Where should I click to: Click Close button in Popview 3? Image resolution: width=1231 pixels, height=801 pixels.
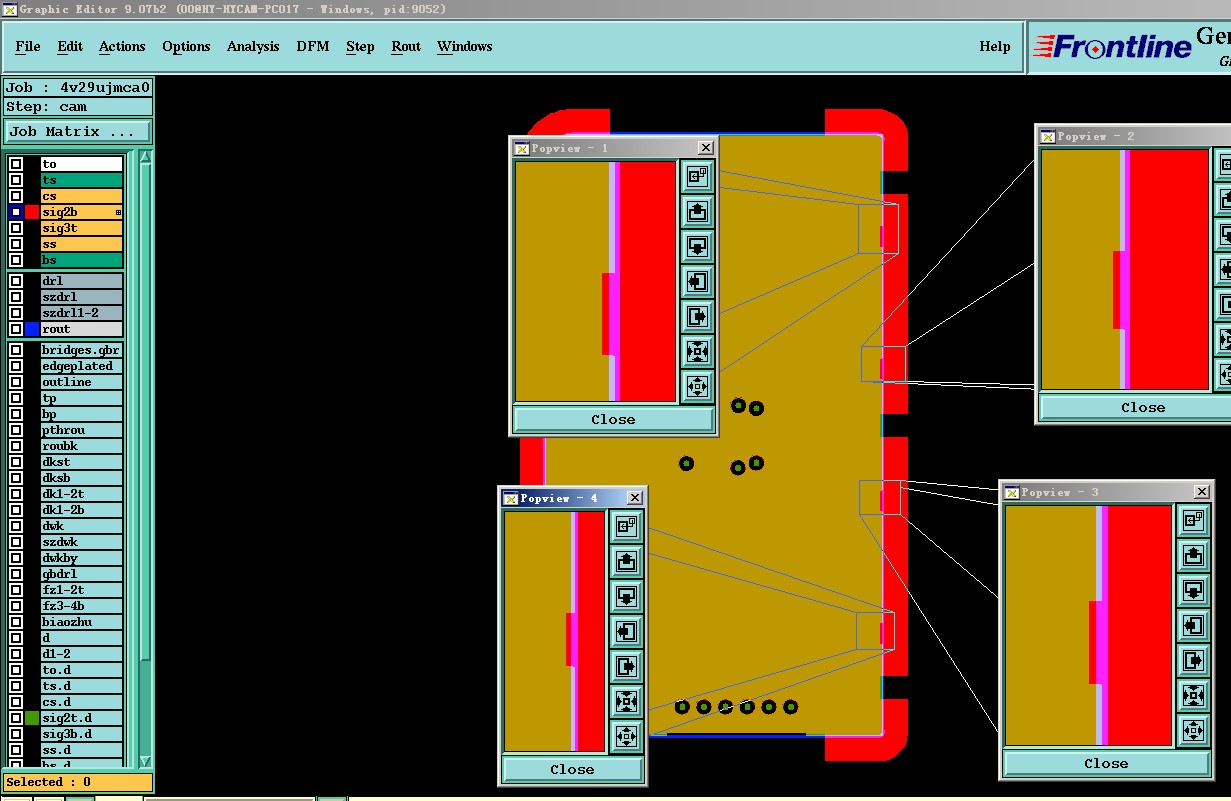(1106, 763)
